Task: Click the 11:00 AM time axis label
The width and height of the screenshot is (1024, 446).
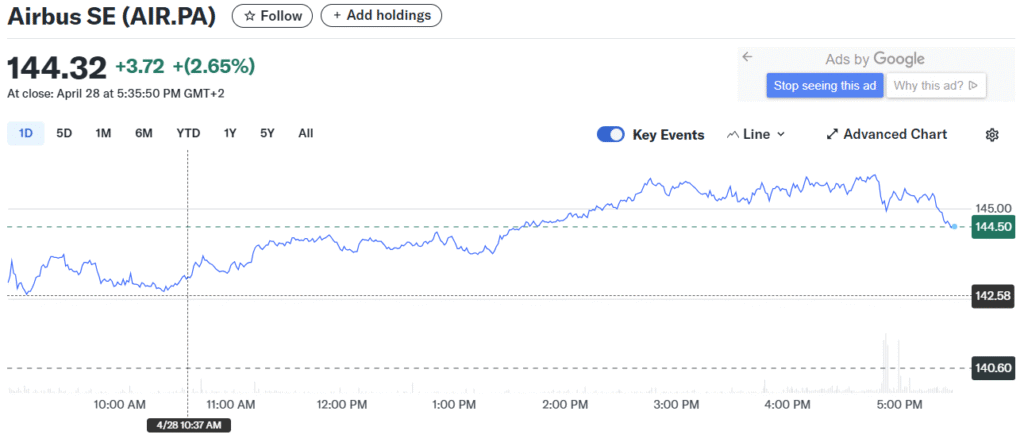Action: [x=230, y=405]
